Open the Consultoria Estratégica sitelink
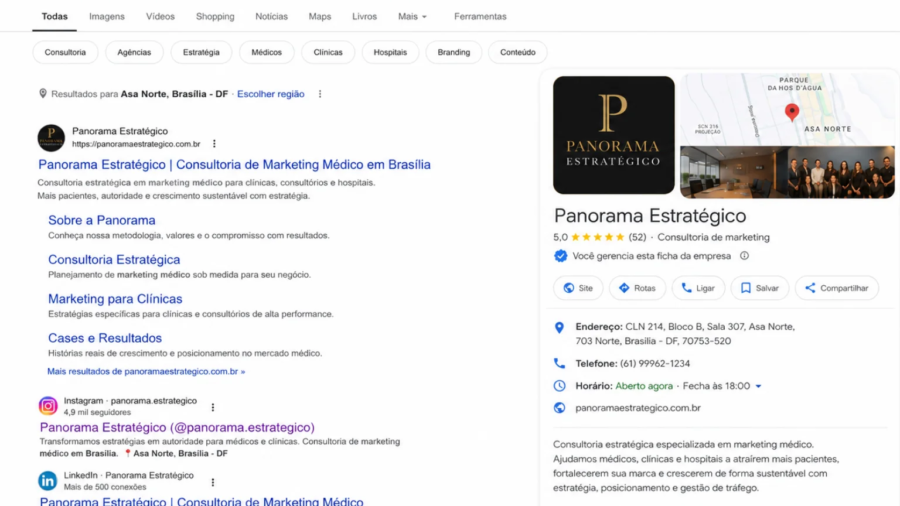 (x=114, y=259)
